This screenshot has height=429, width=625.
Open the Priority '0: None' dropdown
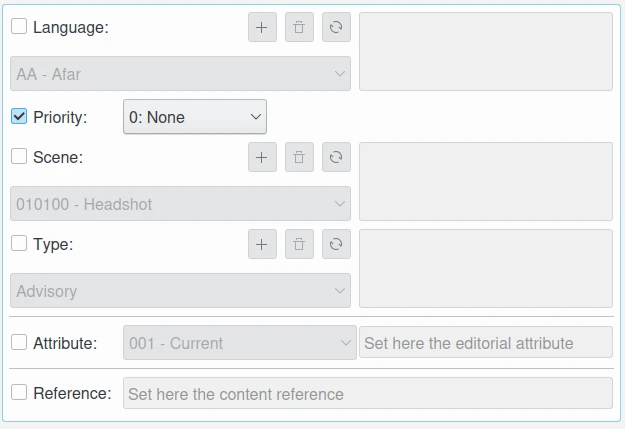(x=195, y=117)
